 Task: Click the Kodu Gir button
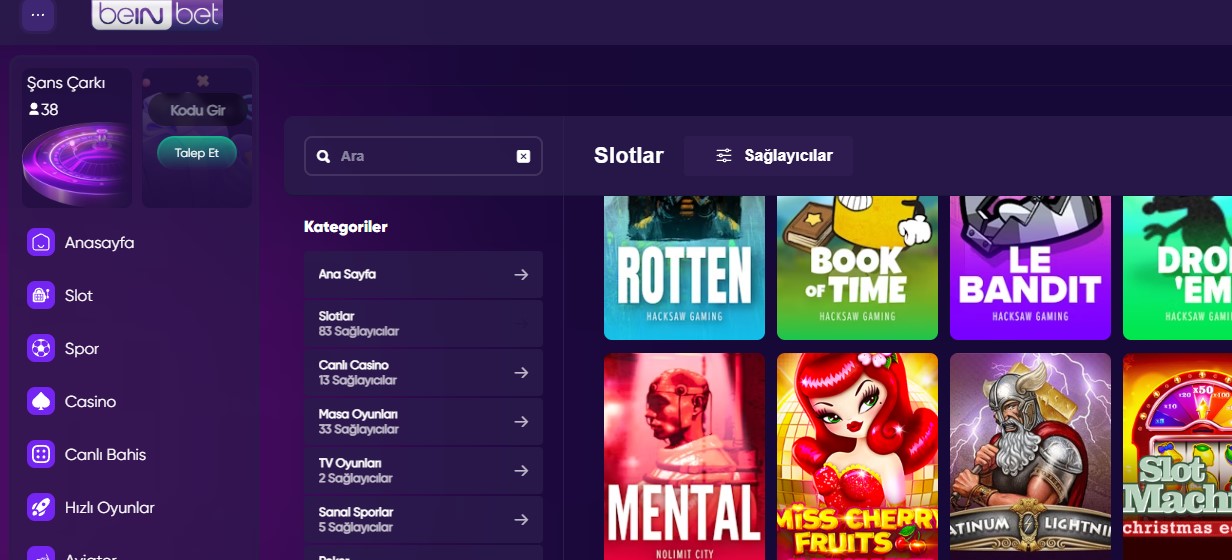(197, 110)
